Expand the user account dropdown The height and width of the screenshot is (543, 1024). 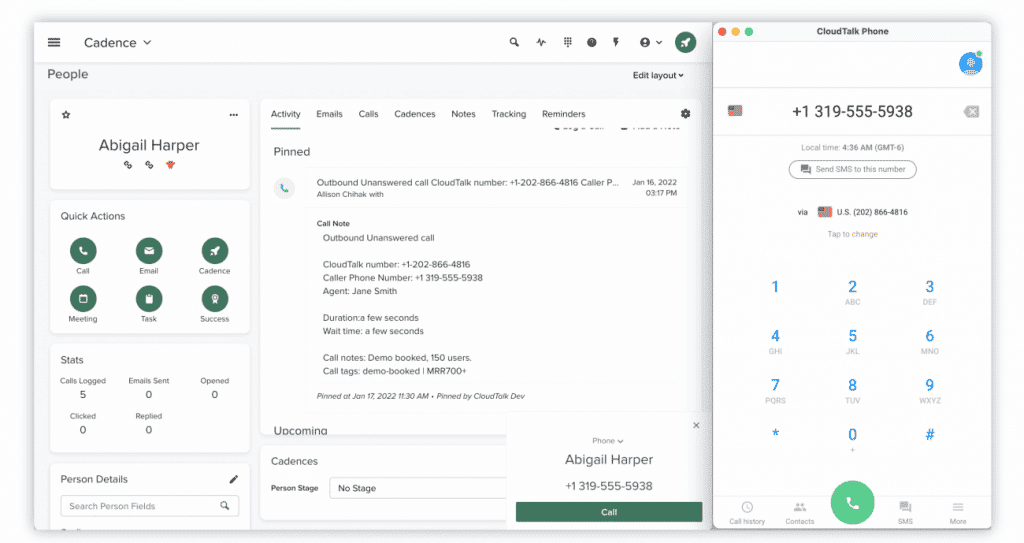point(650,42)
